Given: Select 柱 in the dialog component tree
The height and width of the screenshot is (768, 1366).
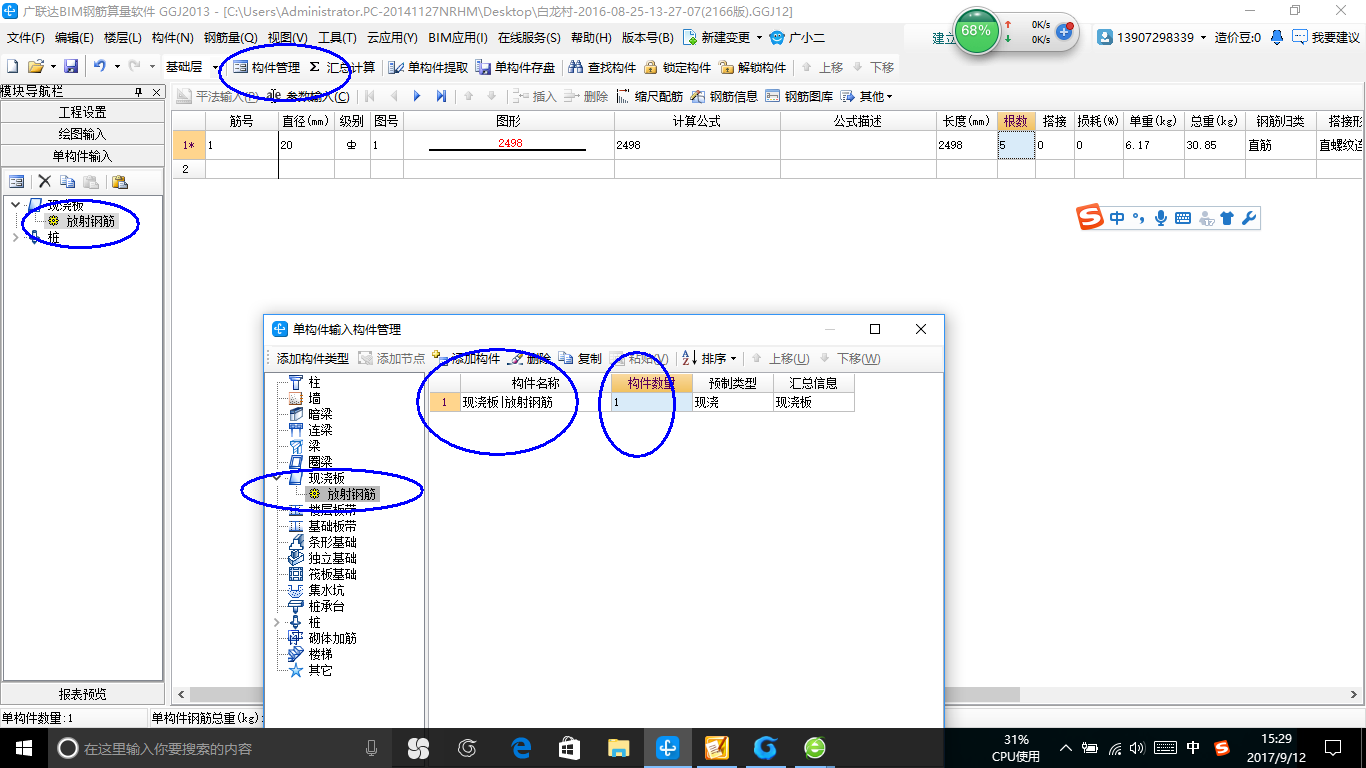Looking at the screenshot, I should pos(314,382).
